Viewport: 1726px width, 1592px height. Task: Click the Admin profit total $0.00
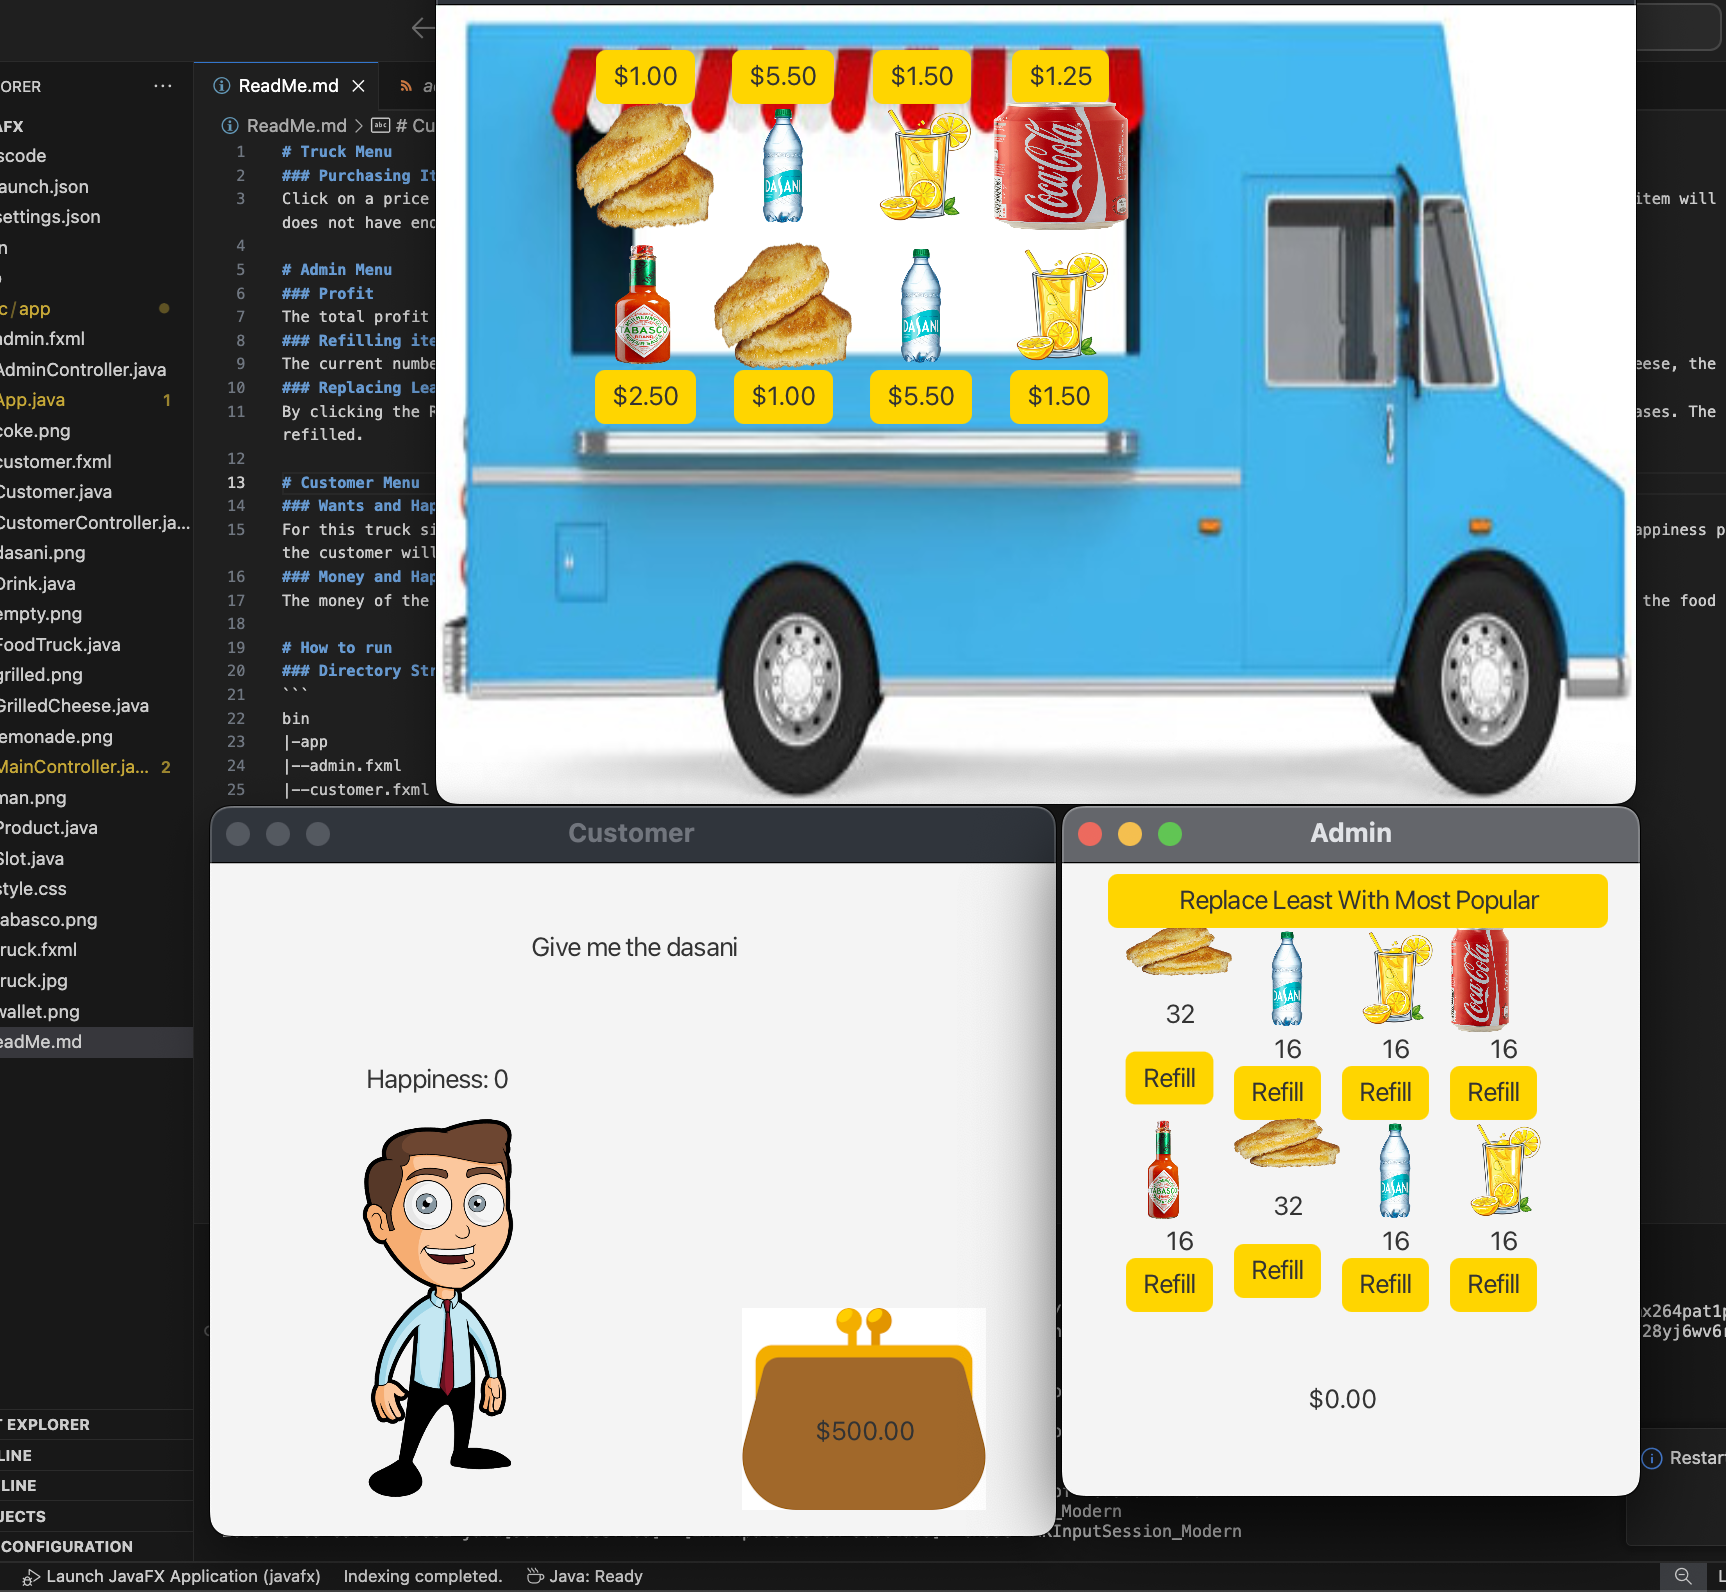pyautogui.click(x=1342, y=1399)
